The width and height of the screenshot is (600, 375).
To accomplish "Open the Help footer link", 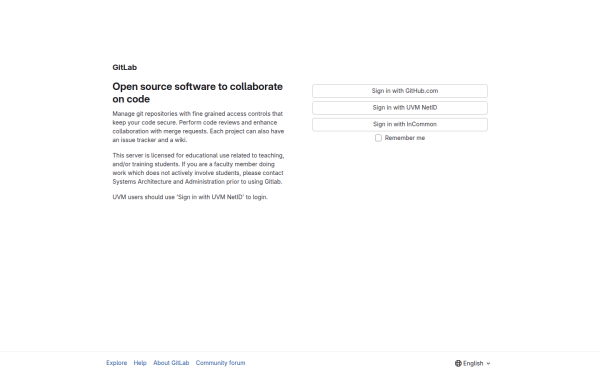I will coord(140,363).
